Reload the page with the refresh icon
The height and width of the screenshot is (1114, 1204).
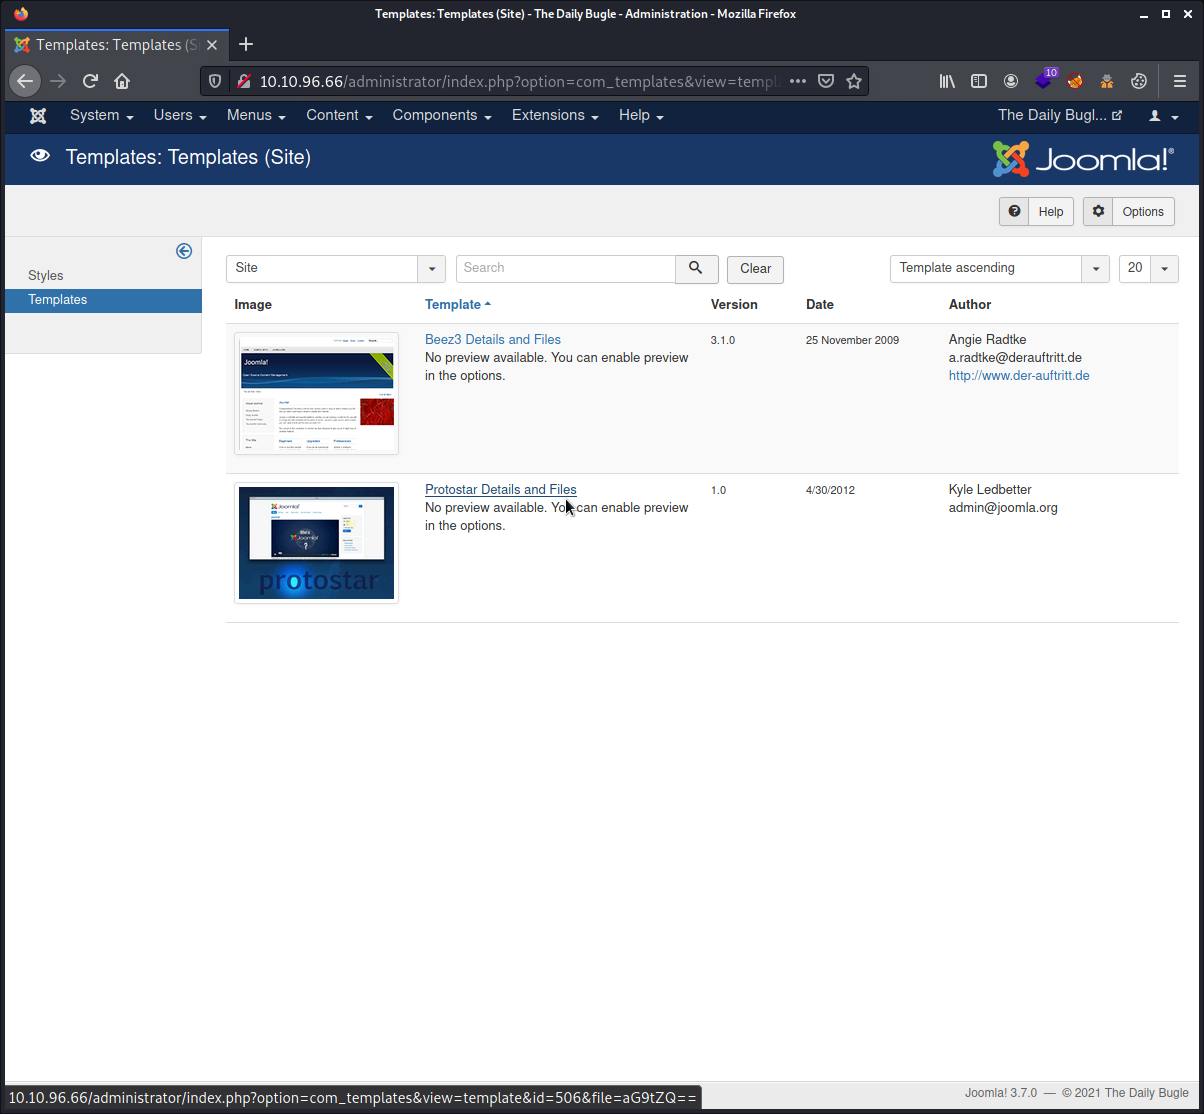click(x=90, y=81)
